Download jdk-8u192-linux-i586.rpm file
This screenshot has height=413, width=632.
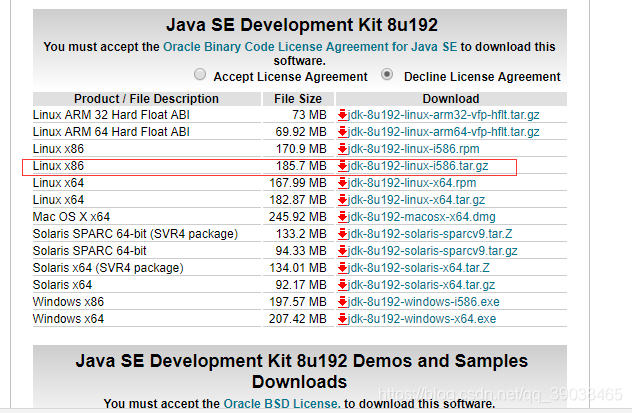[414, 149]
